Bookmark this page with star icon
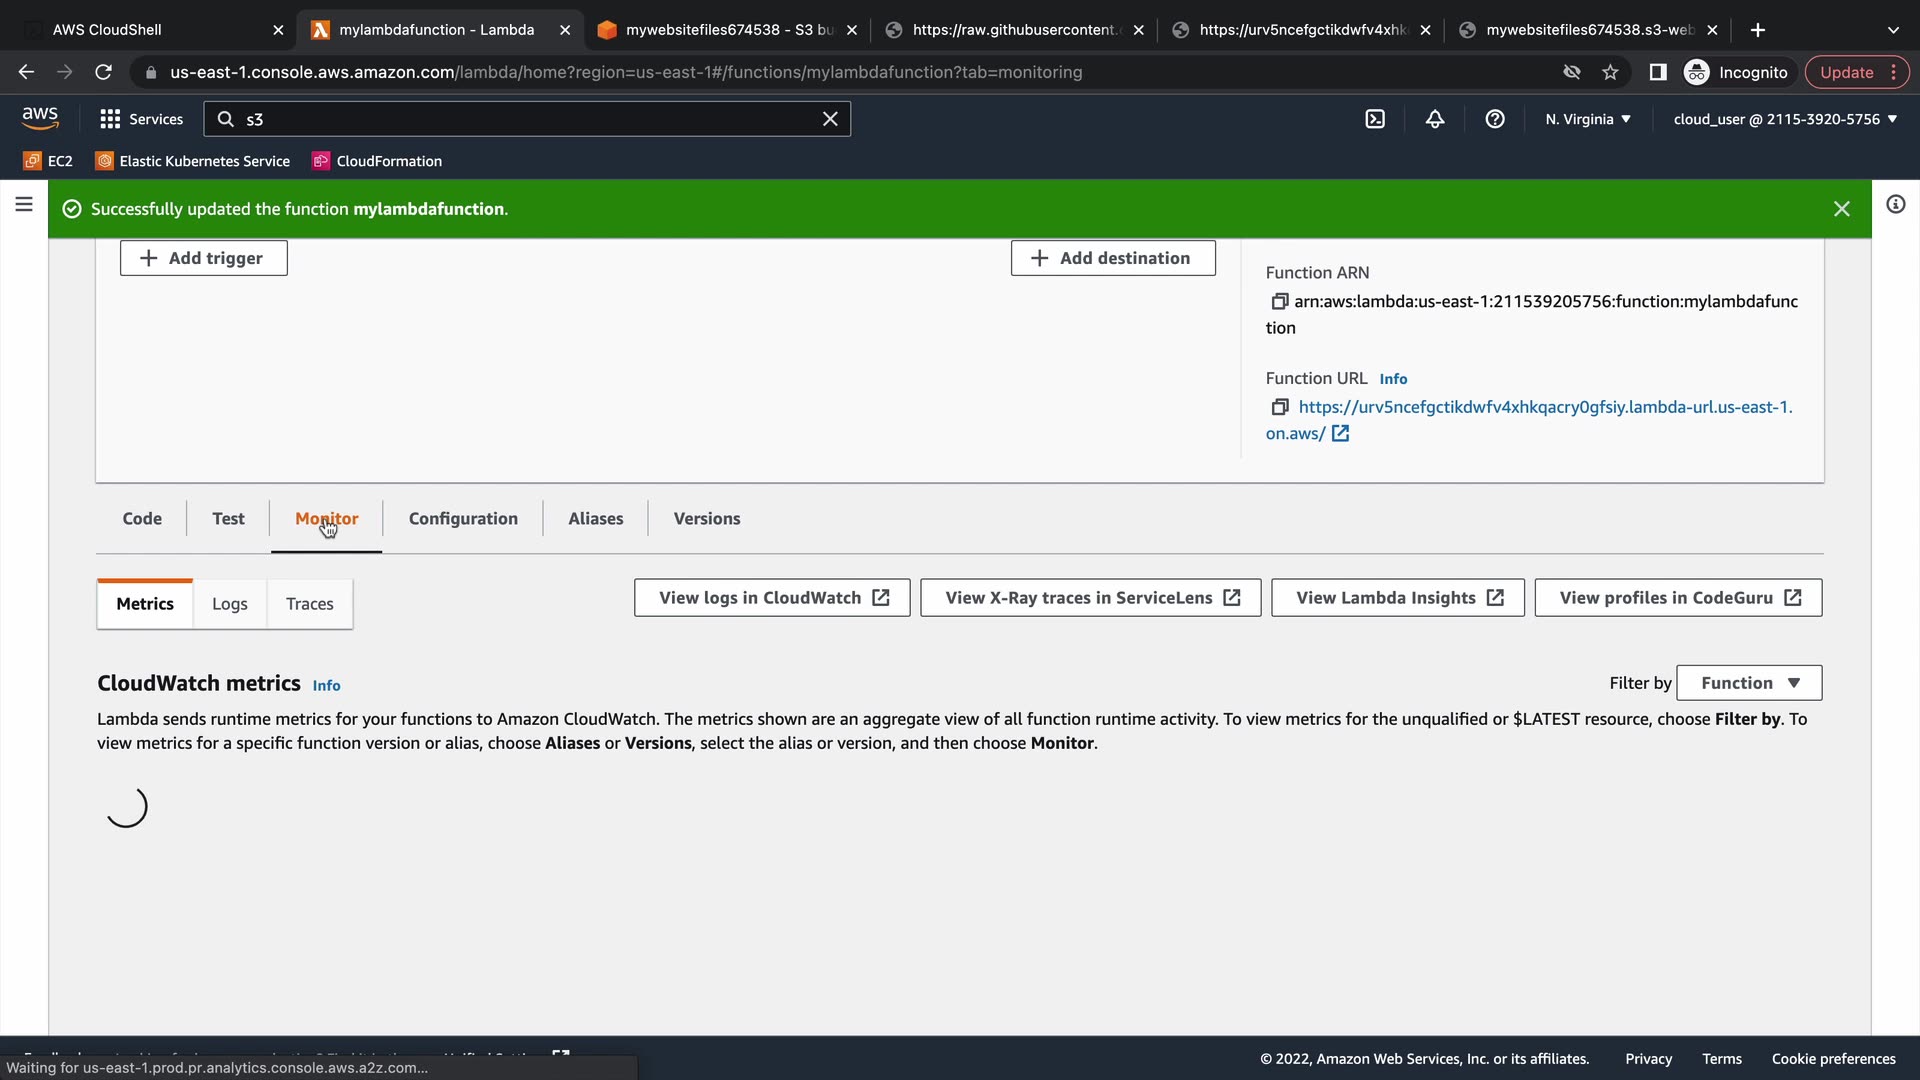 coord(1610,72)
